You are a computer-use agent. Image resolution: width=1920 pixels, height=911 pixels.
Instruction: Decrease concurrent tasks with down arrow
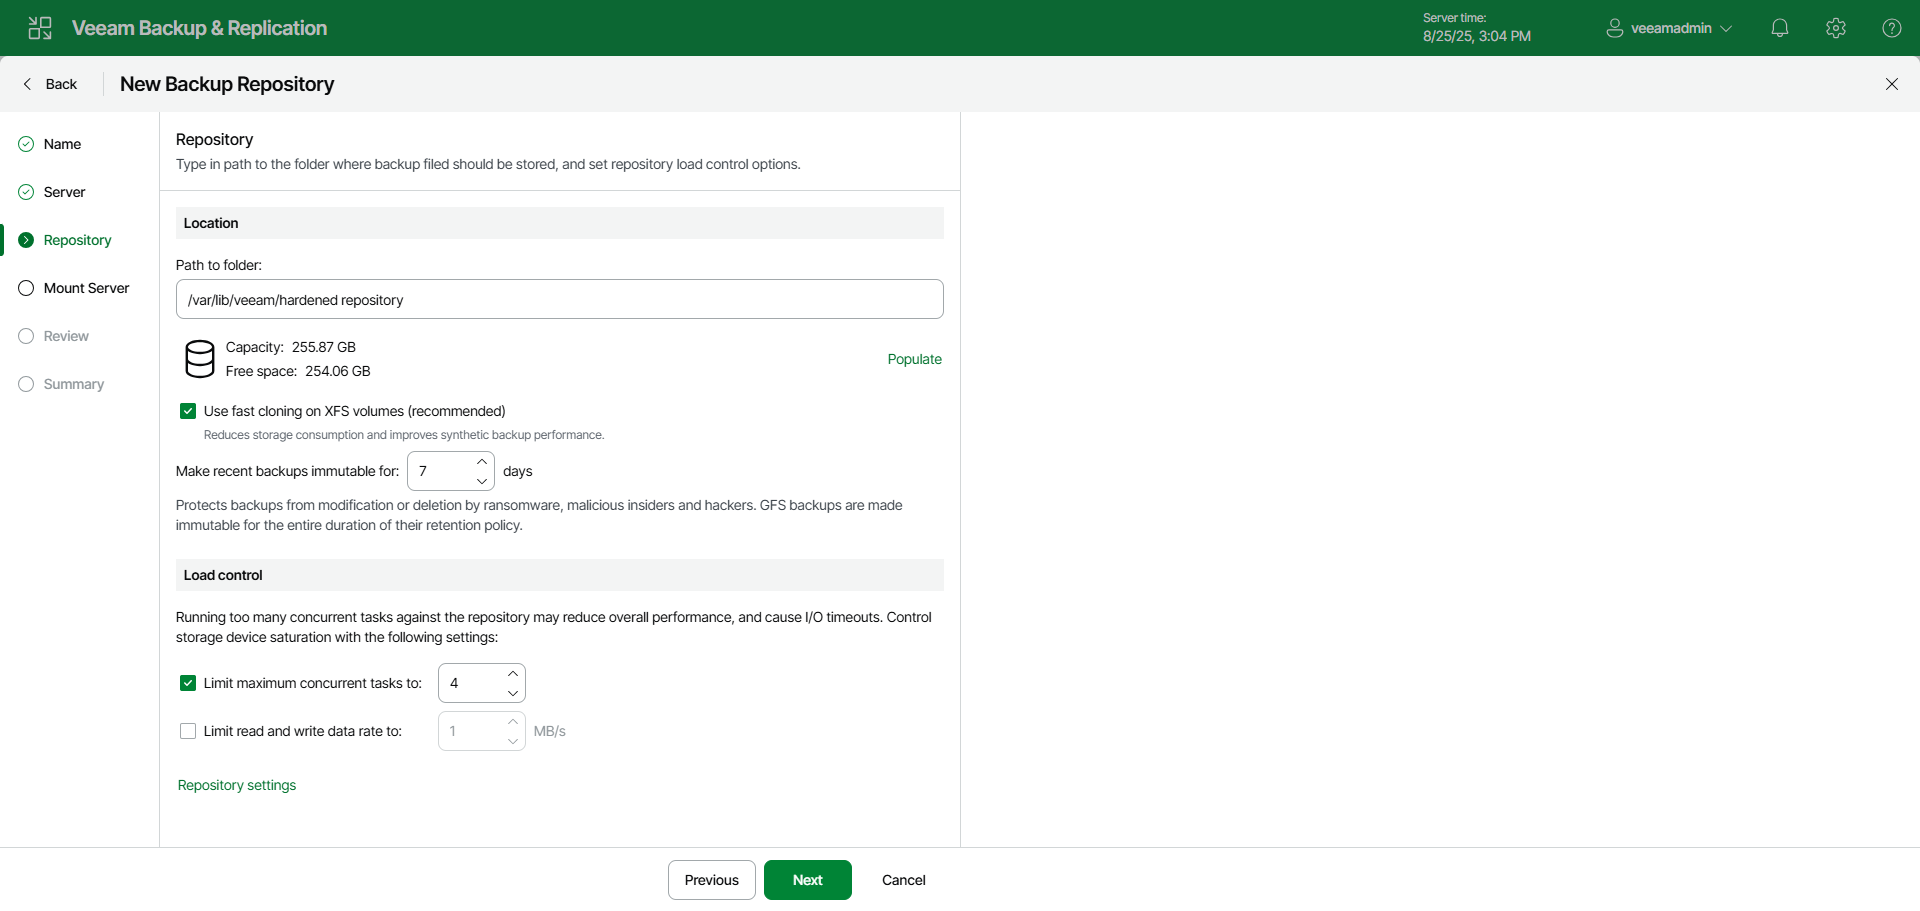click(x=513, y=693)
